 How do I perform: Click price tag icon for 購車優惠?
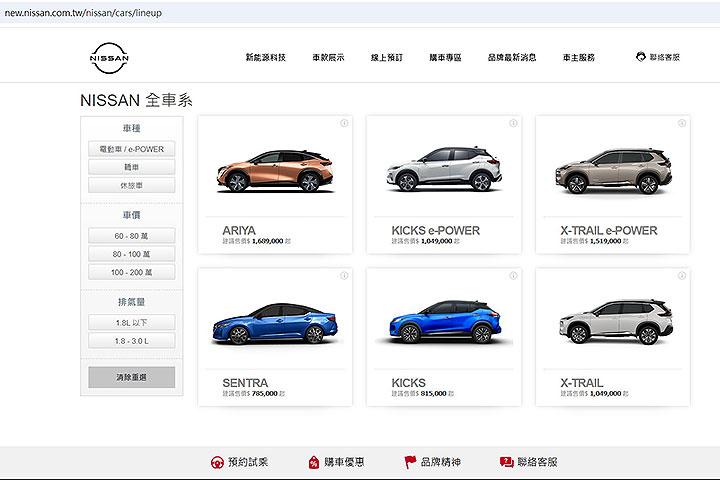pyautogui.click(x=314, y=463)
